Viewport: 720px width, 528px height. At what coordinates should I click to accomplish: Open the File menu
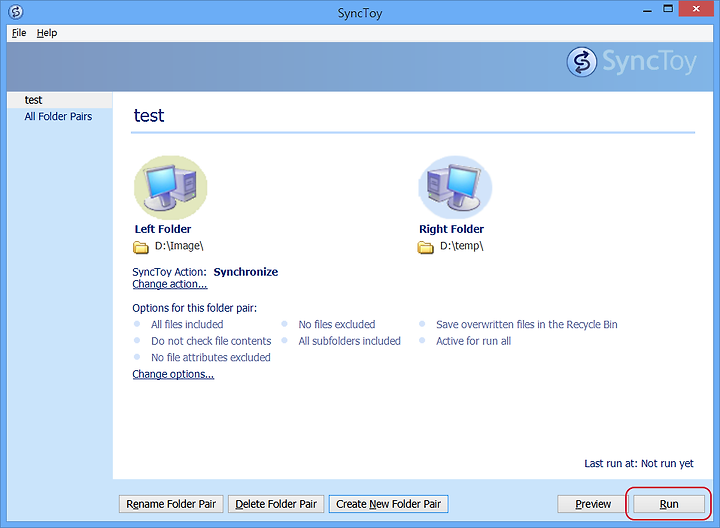(x=19, y=33)
